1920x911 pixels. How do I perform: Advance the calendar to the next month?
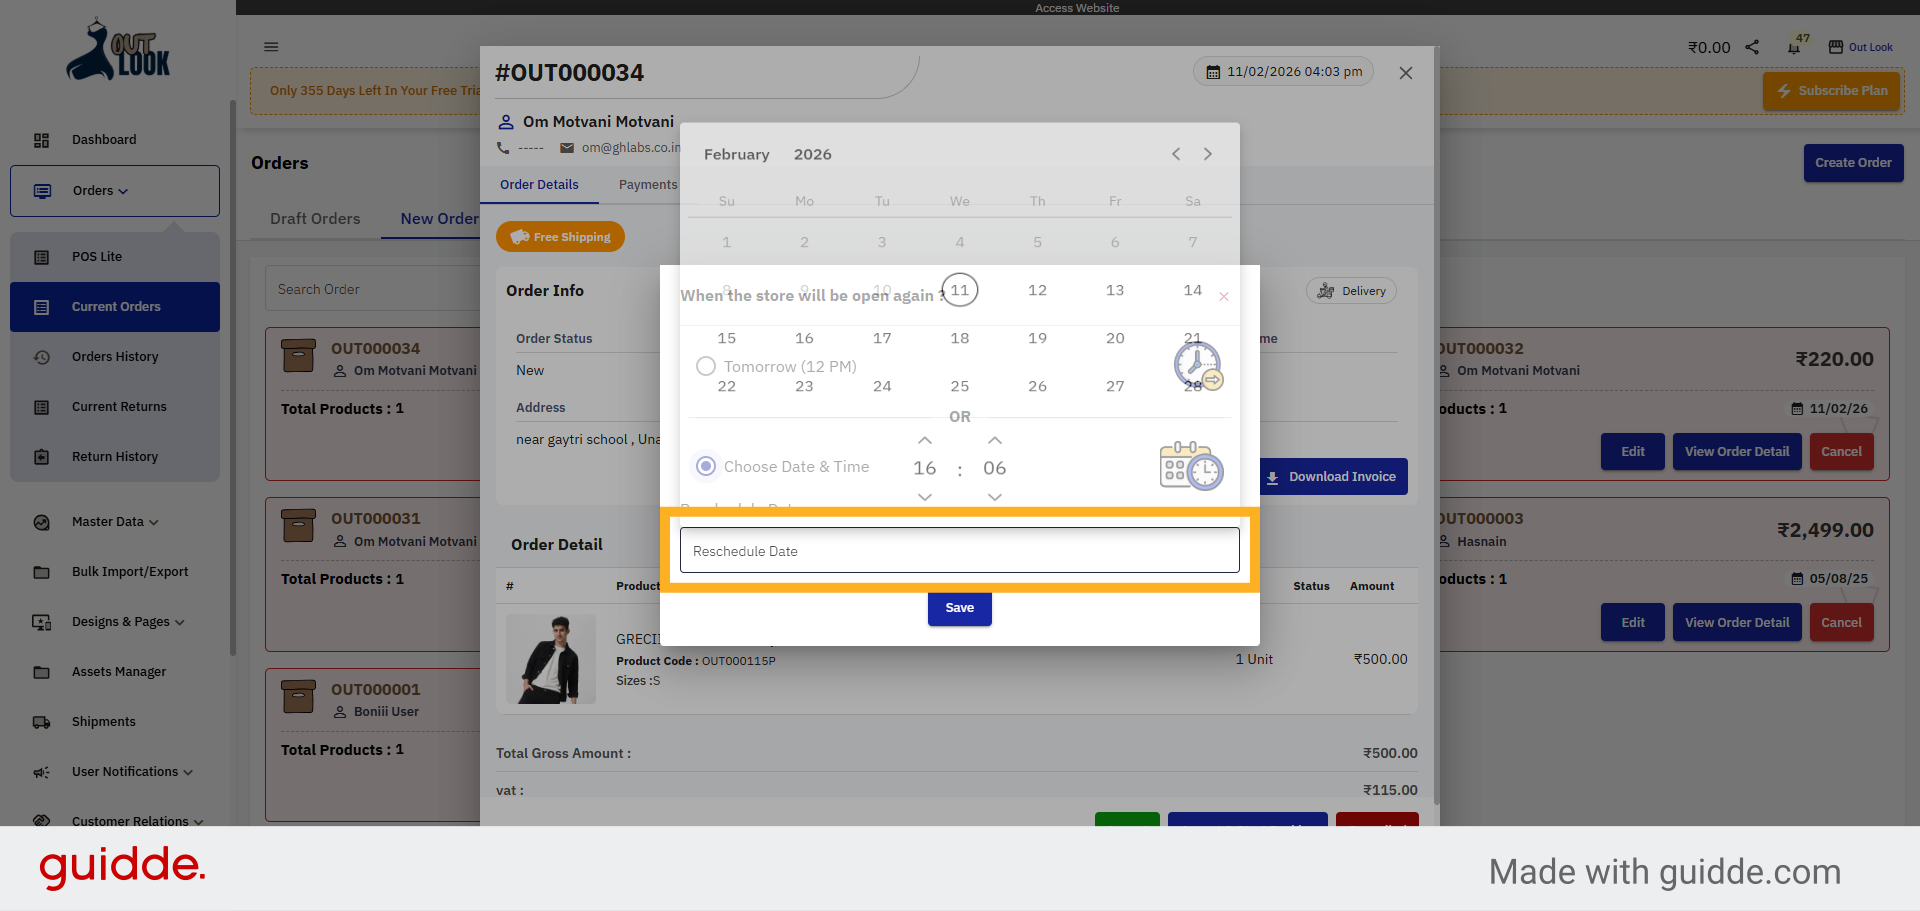(x=1207, y=154)
